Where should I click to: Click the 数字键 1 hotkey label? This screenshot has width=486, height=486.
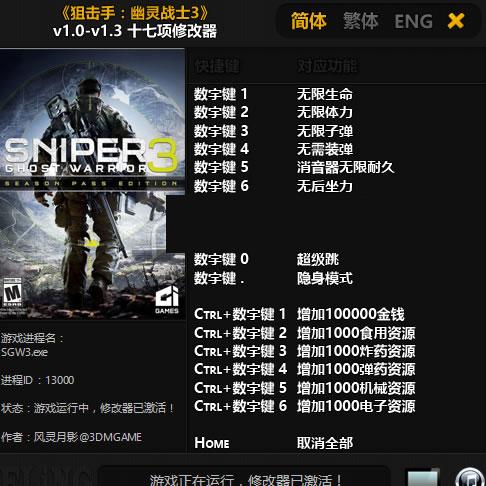pyautogui.click(x=221, y=94)
